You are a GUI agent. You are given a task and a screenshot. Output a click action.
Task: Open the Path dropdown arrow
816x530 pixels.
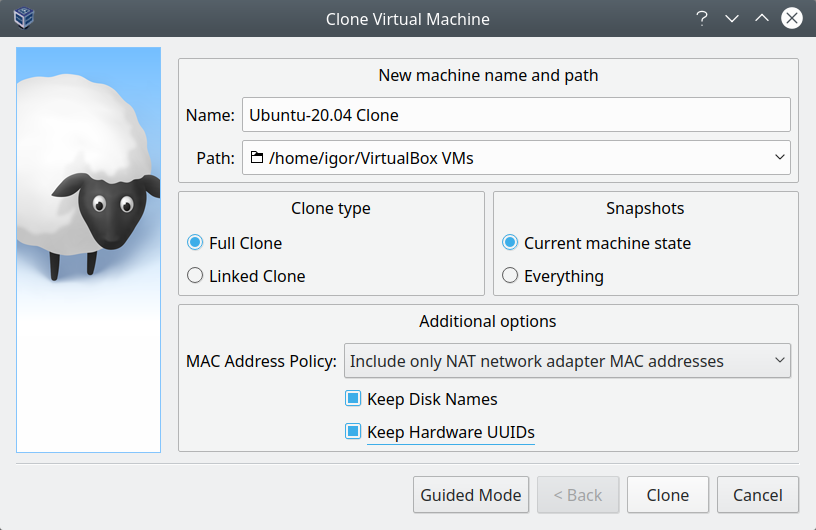pos(779,158)
